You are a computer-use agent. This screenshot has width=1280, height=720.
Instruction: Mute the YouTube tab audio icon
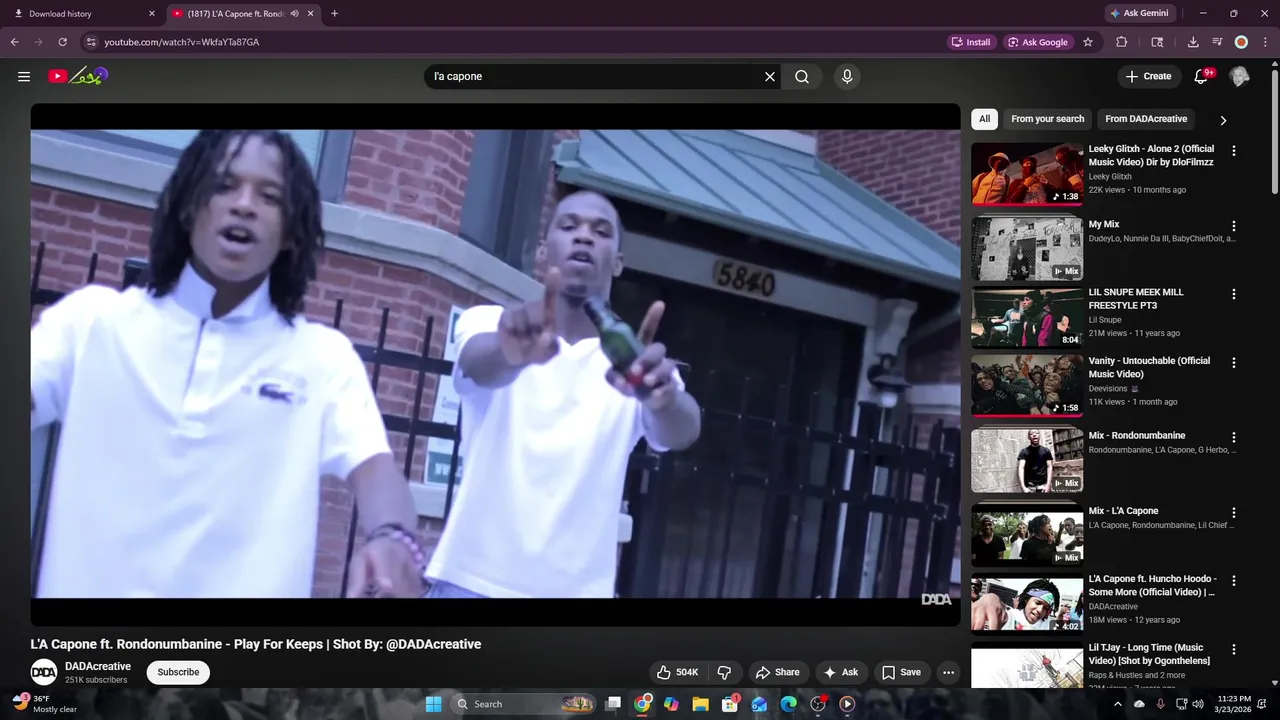pyautogui.click(x=294, y=13)
